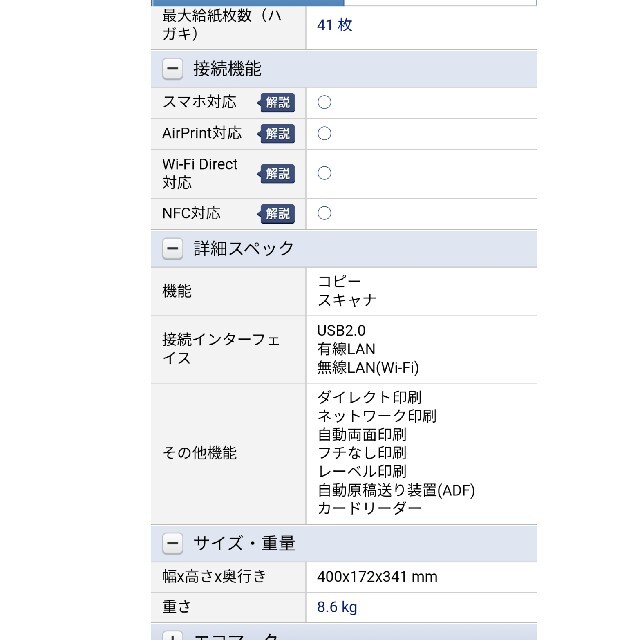Click the 400x172x341 mm dimension value
The height and width of the screenshot is (640, 640).
pos(377,577)
